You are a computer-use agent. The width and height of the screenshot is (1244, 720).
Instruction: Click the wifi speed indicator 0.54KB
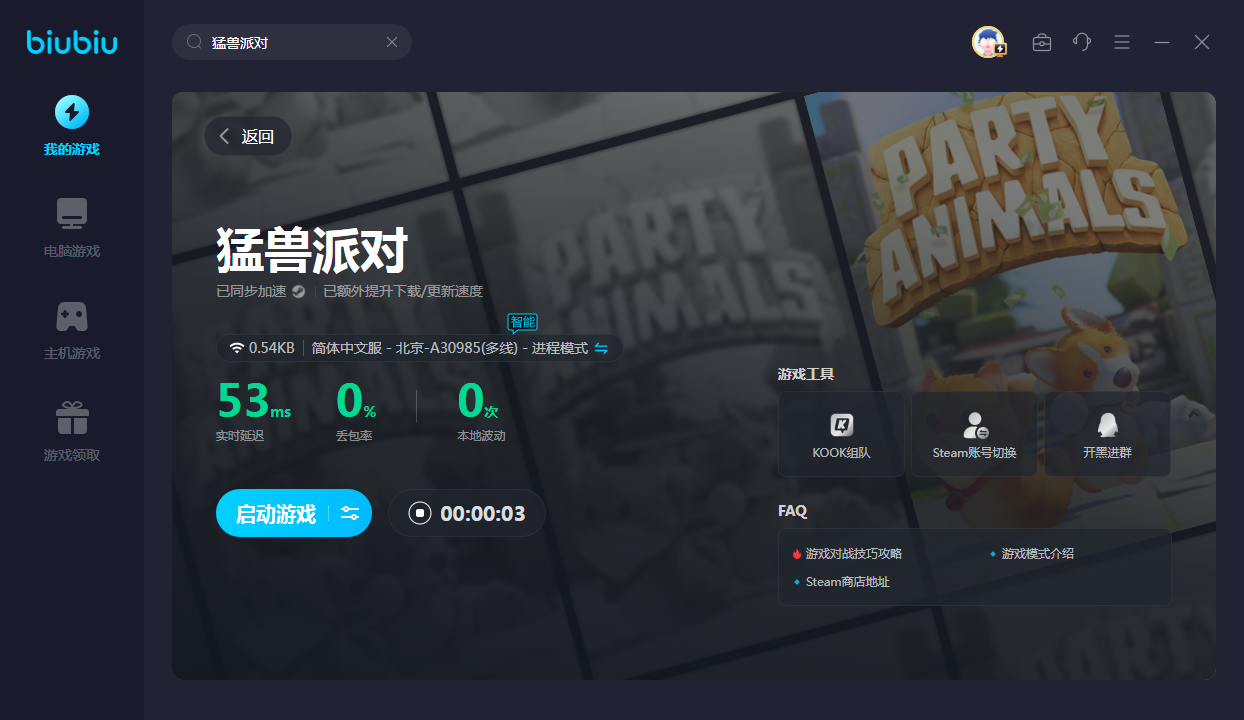coord(262,348)
